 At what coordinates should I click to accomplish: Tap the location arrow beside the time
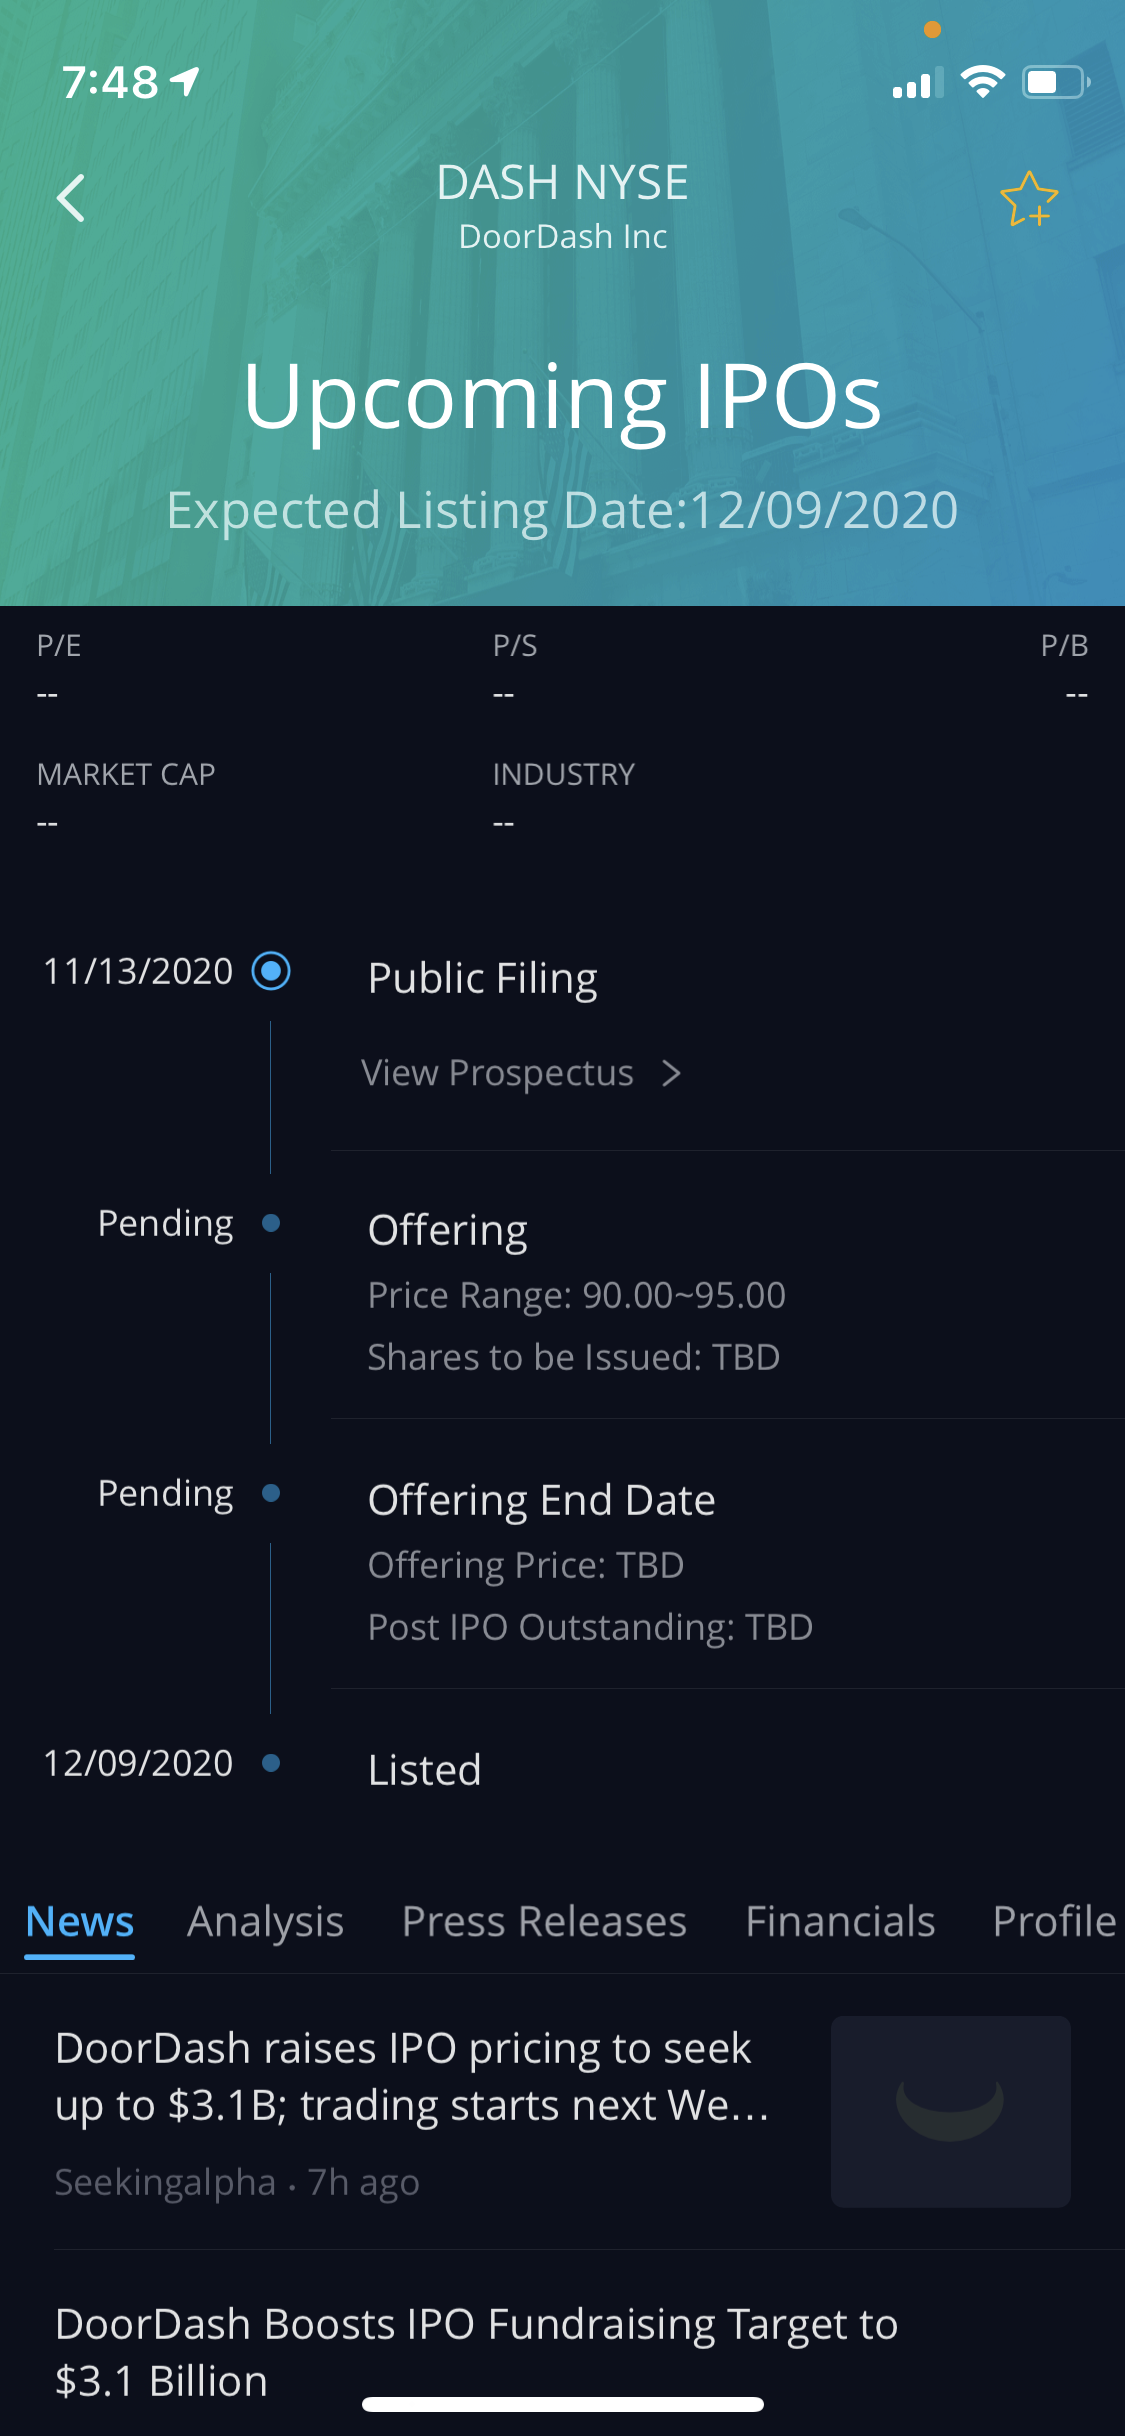coord(186,81)
